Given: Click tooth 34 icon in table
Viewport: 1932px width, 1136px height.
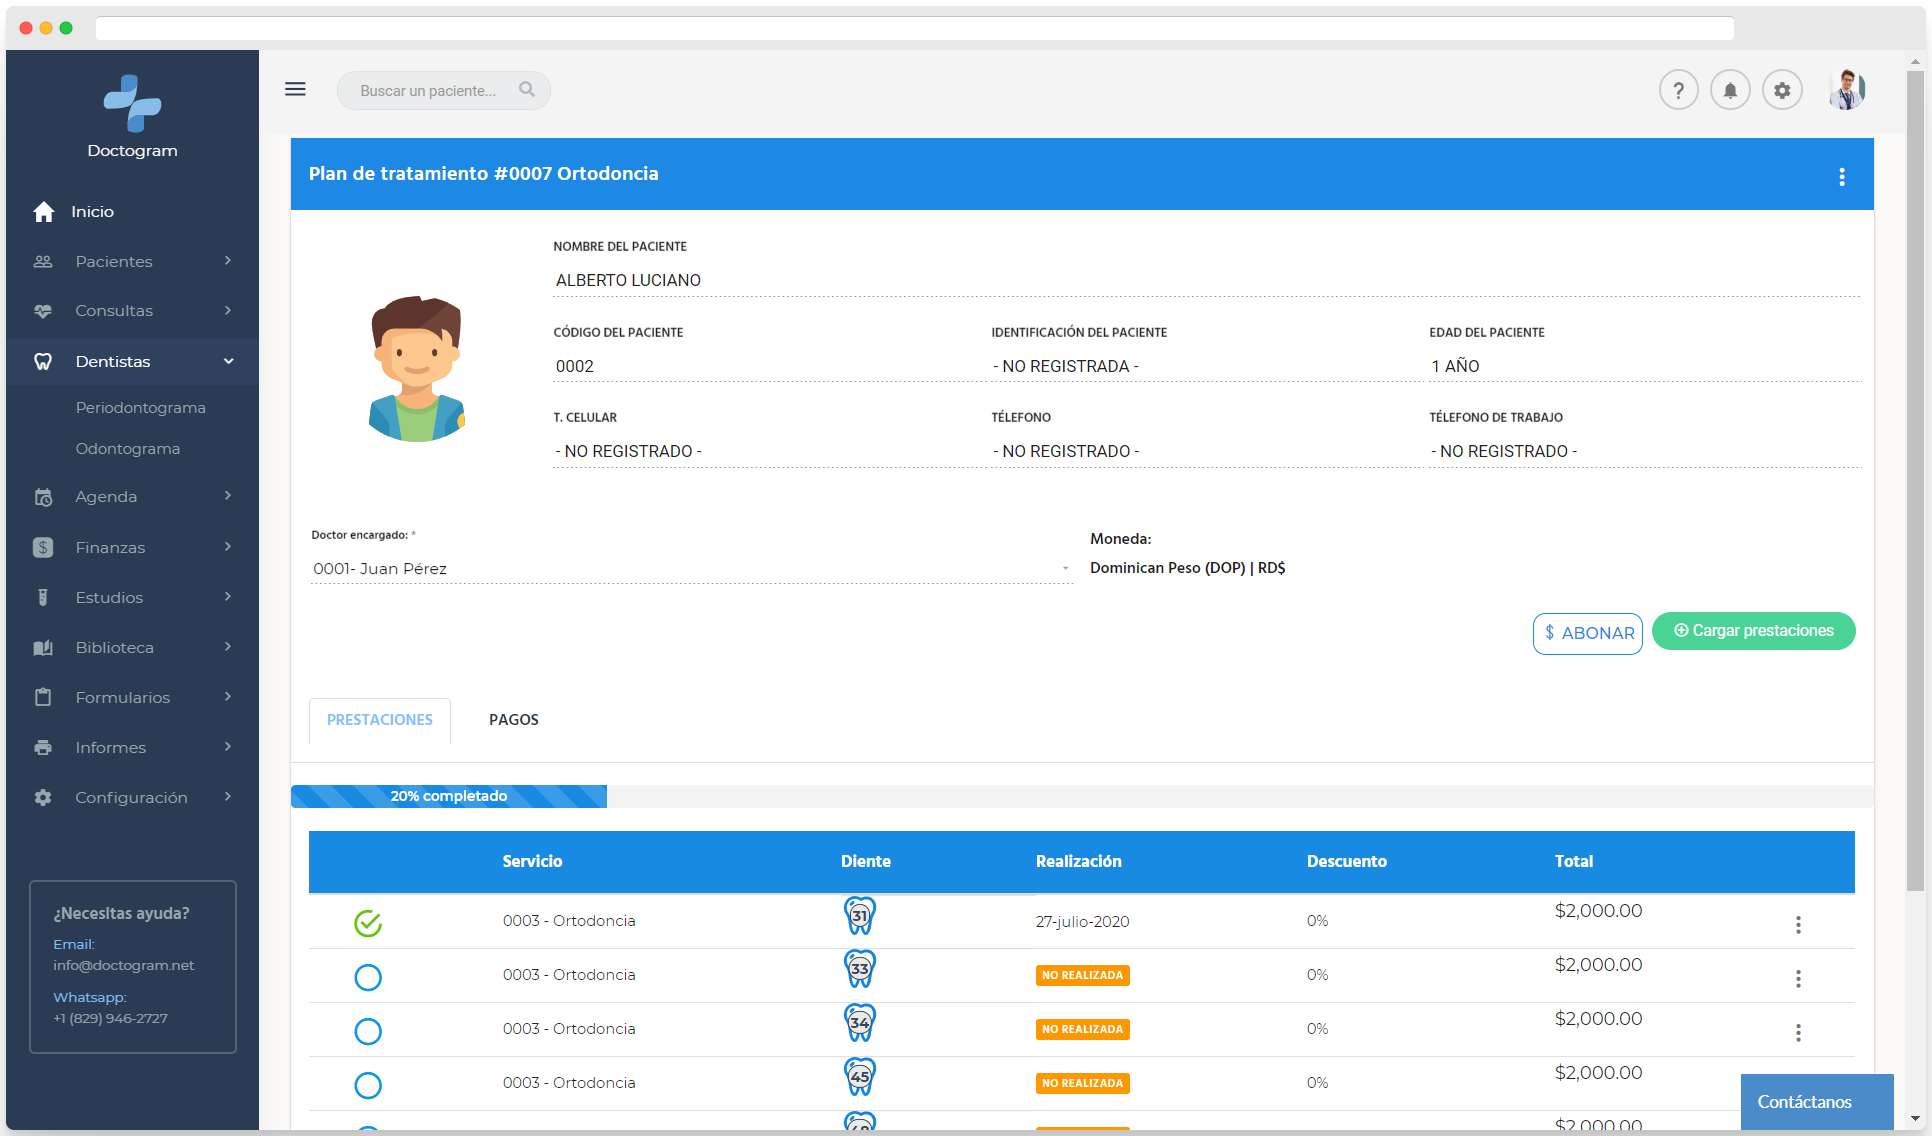Looking at the screenshot, I should pyautogui.click(x=860, y=1023).
